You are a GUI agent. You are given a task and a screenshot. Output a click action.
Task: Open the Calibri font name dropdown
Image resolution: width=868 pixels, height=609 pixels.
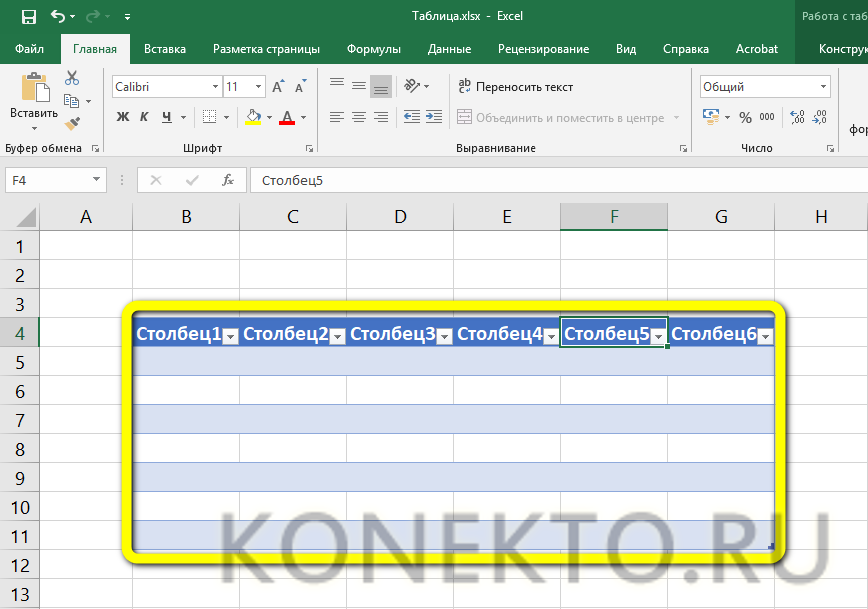(x=166, y=87)
